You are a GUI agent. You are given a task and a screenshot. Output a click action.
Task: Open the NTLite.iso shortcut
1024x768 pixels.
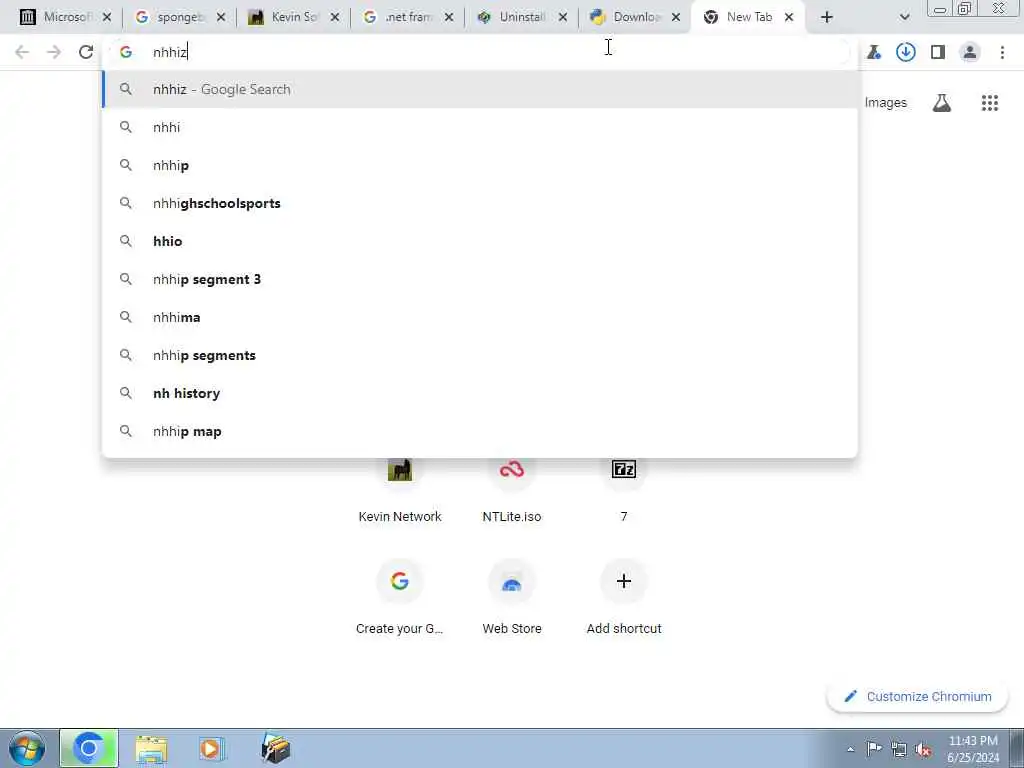(512, 491)
